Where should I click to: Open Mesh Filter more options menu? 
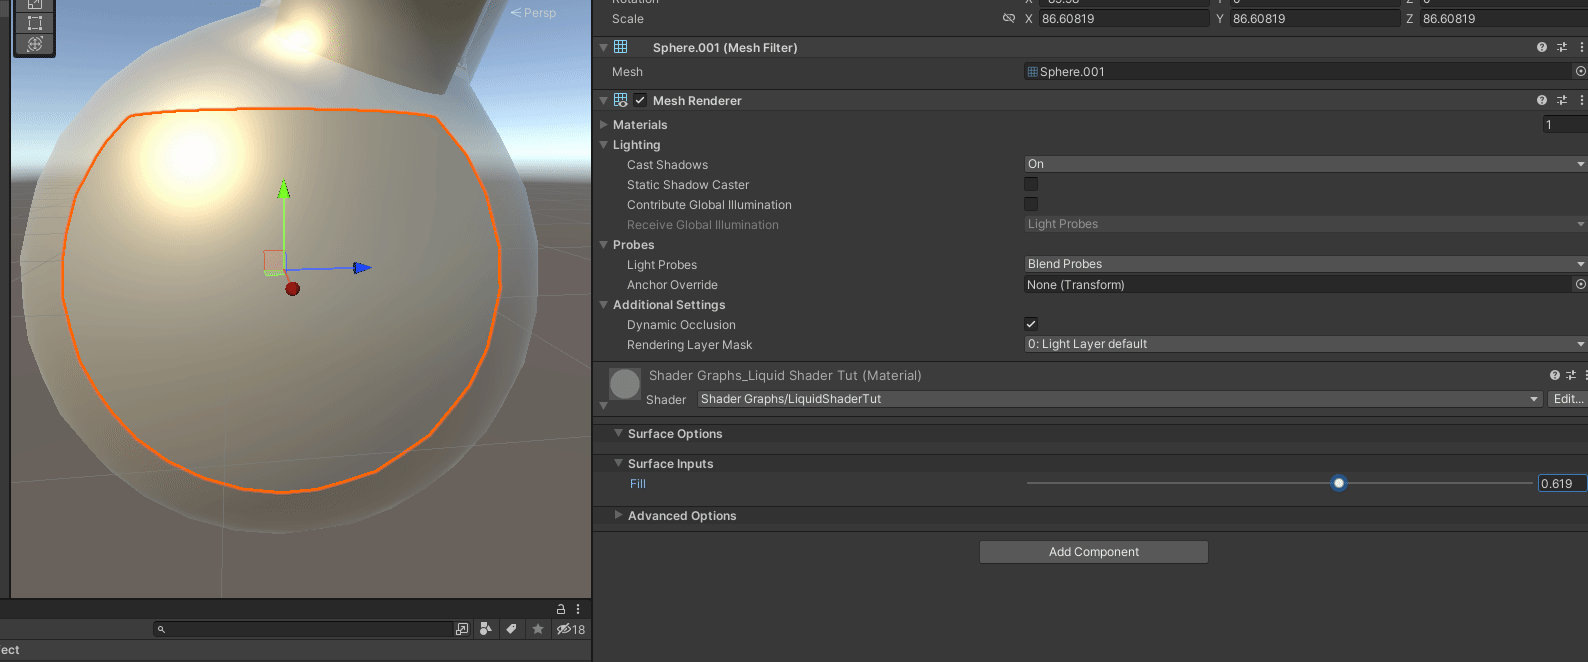pyautogui.click(x=1581, y=47)
